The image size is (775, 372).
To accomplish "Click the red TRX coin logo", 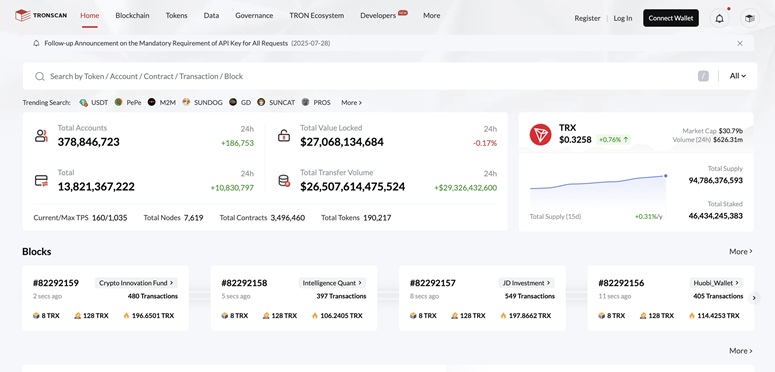I will (540, 134).
